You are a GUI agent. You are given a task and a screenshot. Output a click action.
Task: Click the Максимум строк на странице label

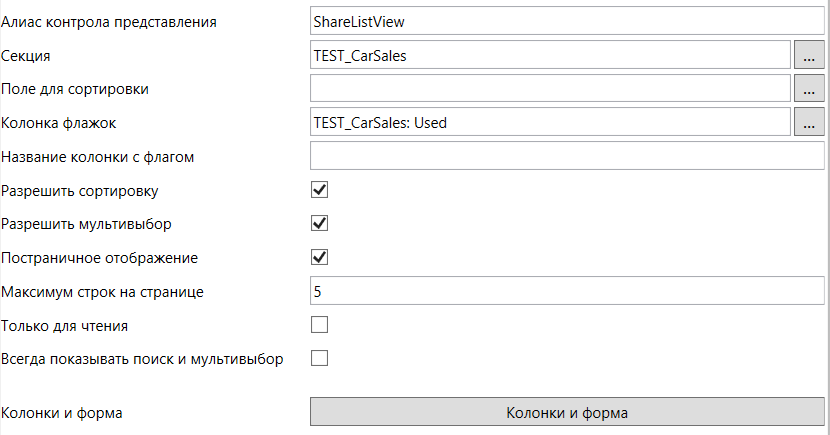pos(103,292)
